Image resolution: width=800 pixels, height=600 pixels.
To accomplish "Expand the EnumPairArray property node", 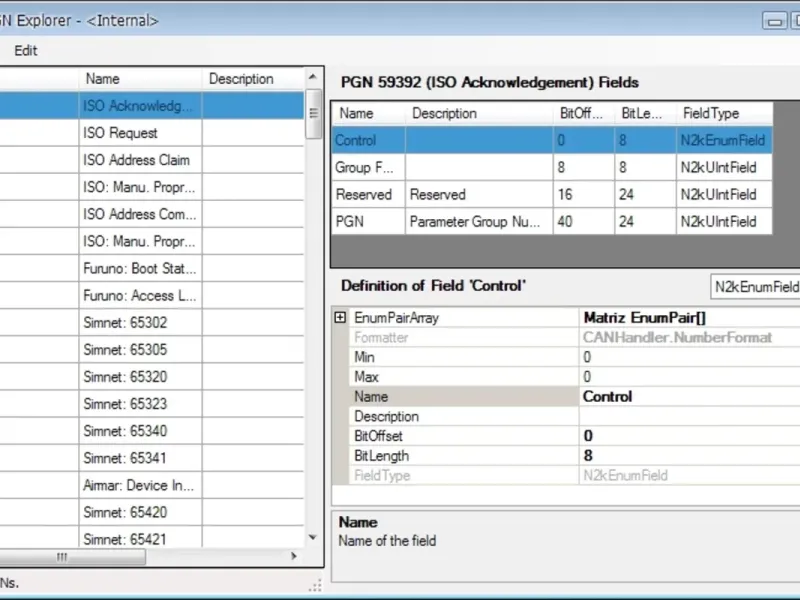I will tap(340, 317).
